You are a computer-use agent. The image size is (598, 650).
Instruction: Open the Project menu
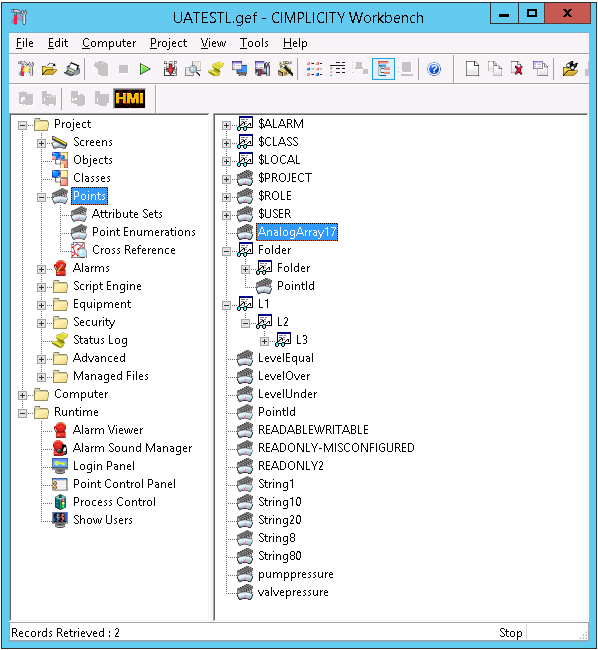[168, 43]
